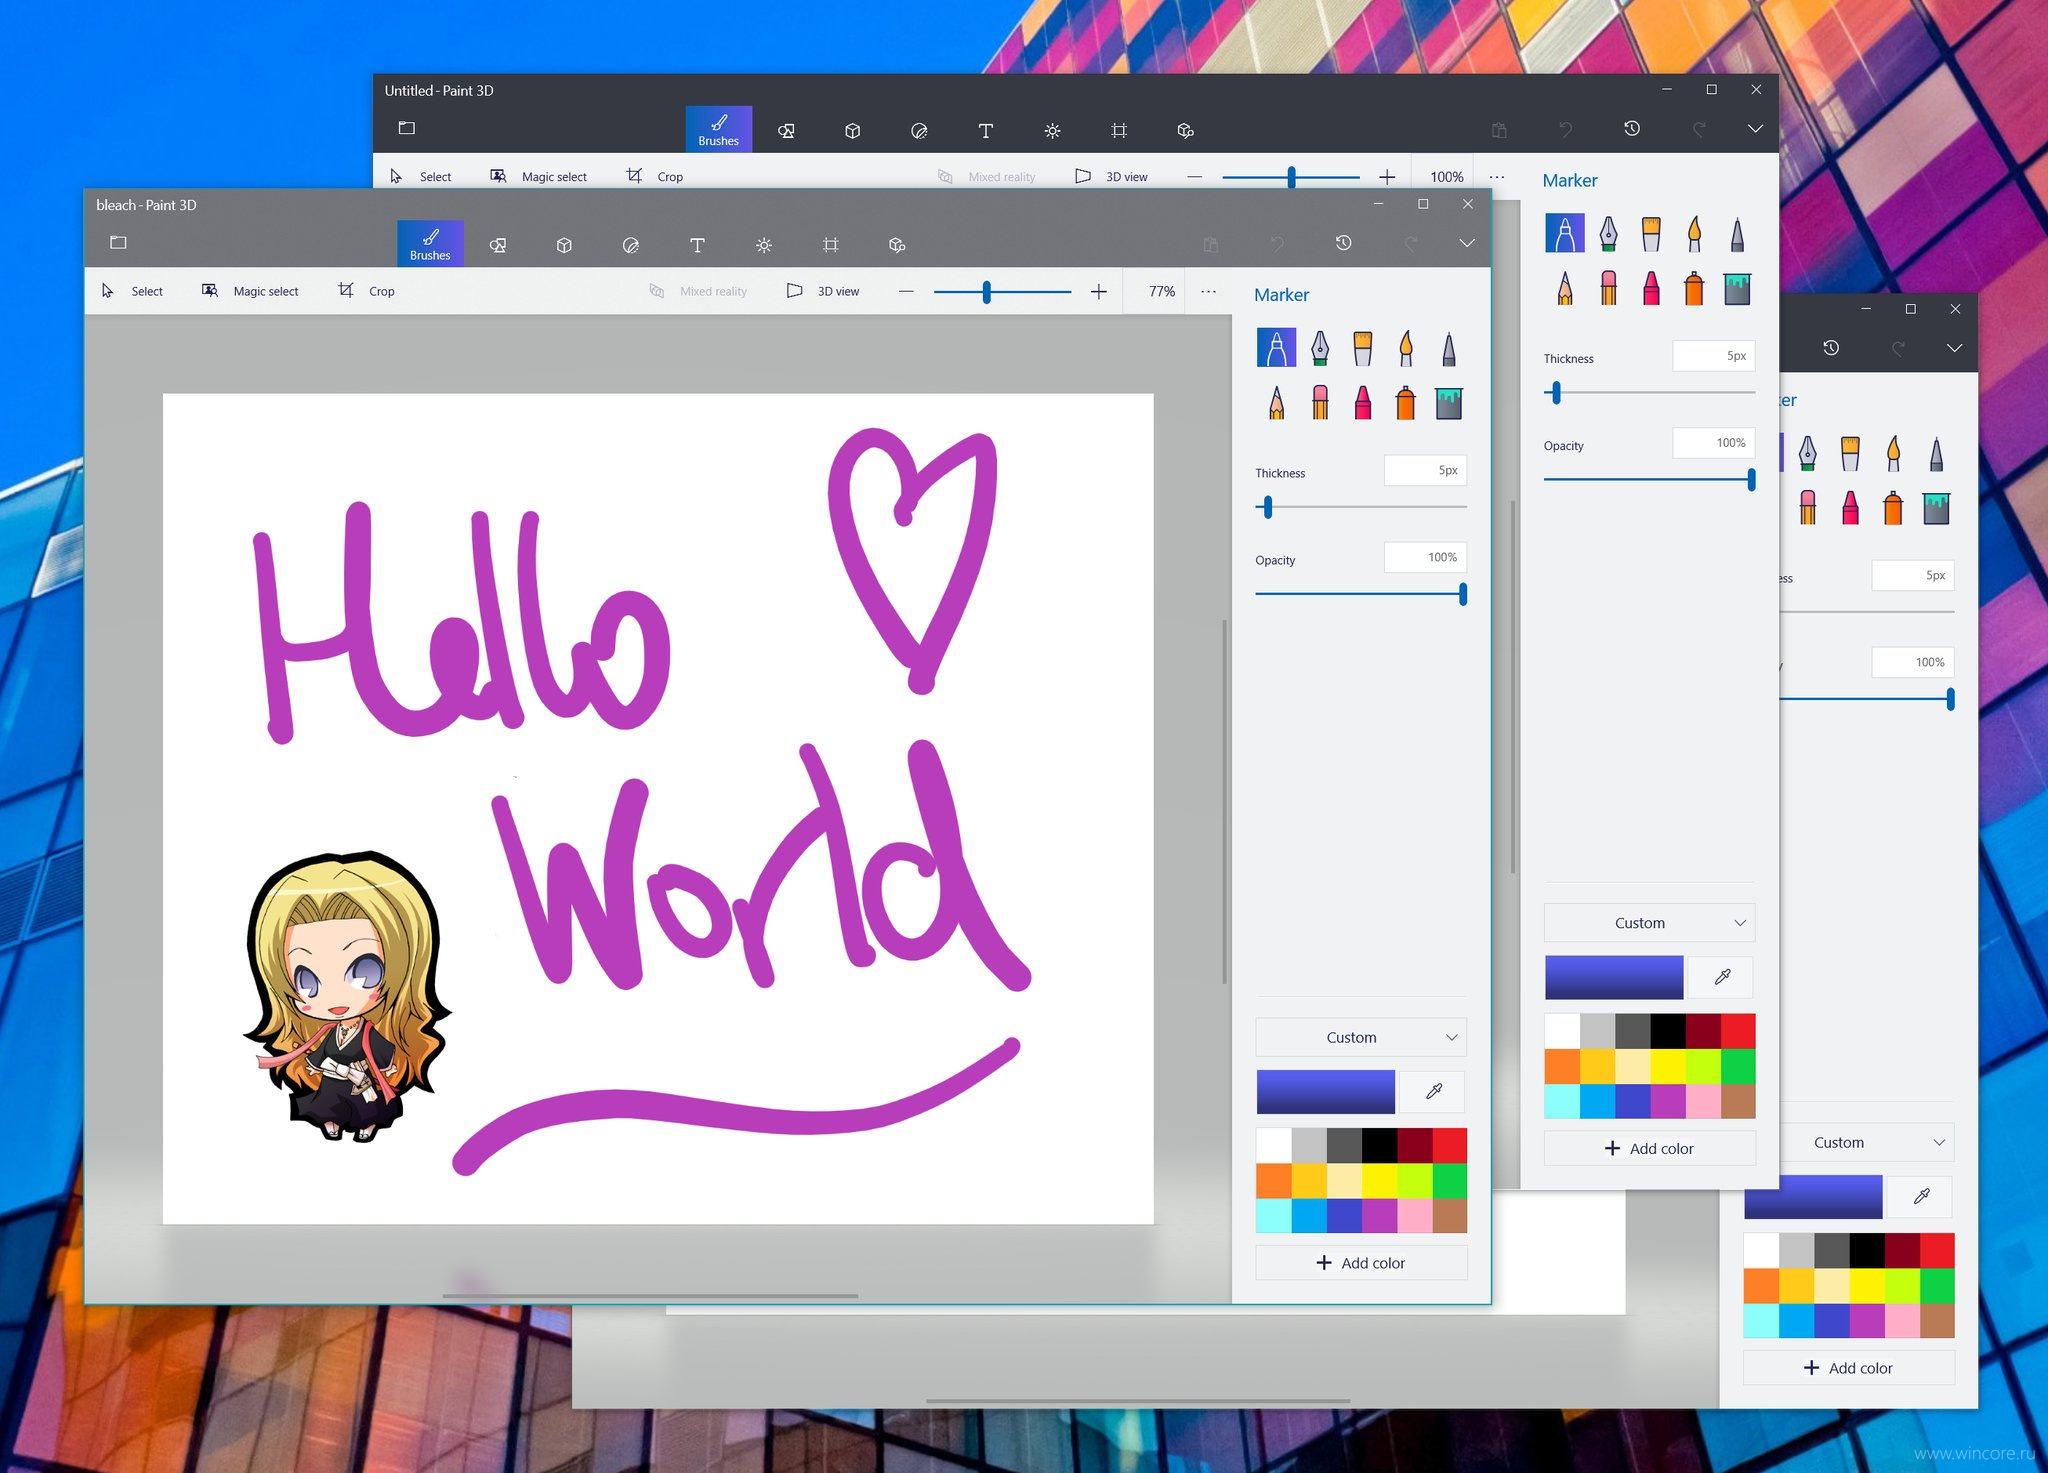The height and width of the screenshot is (1473, 2048).
Task: Click Add color in rightmost window
Action: [1848, 1368]
